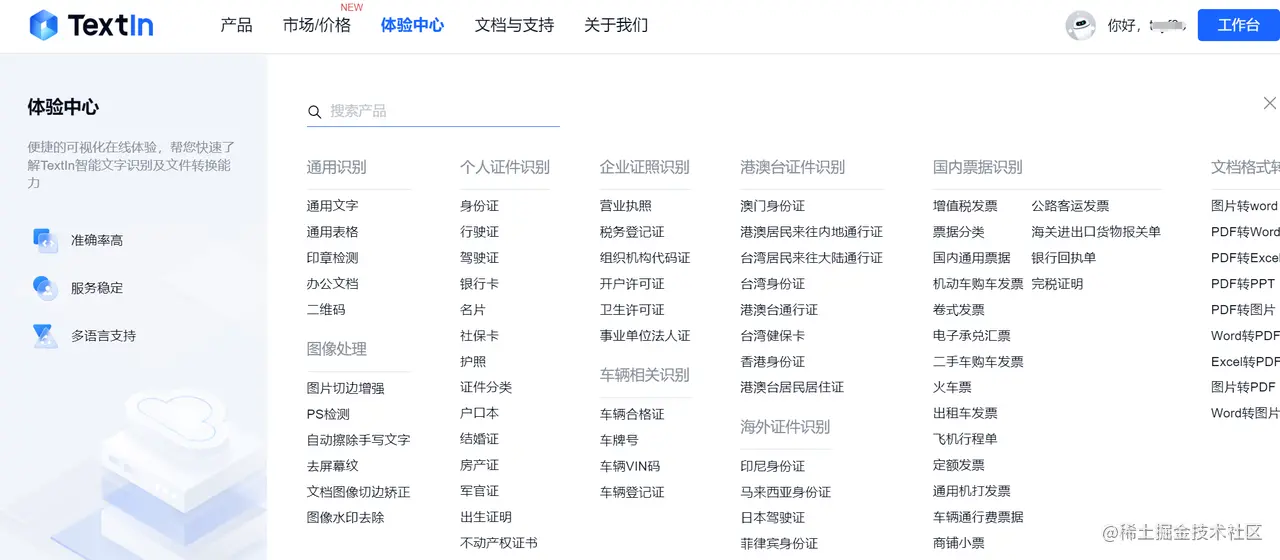
Task: Open 通用表格 recognition
Action: coord(332,232)
